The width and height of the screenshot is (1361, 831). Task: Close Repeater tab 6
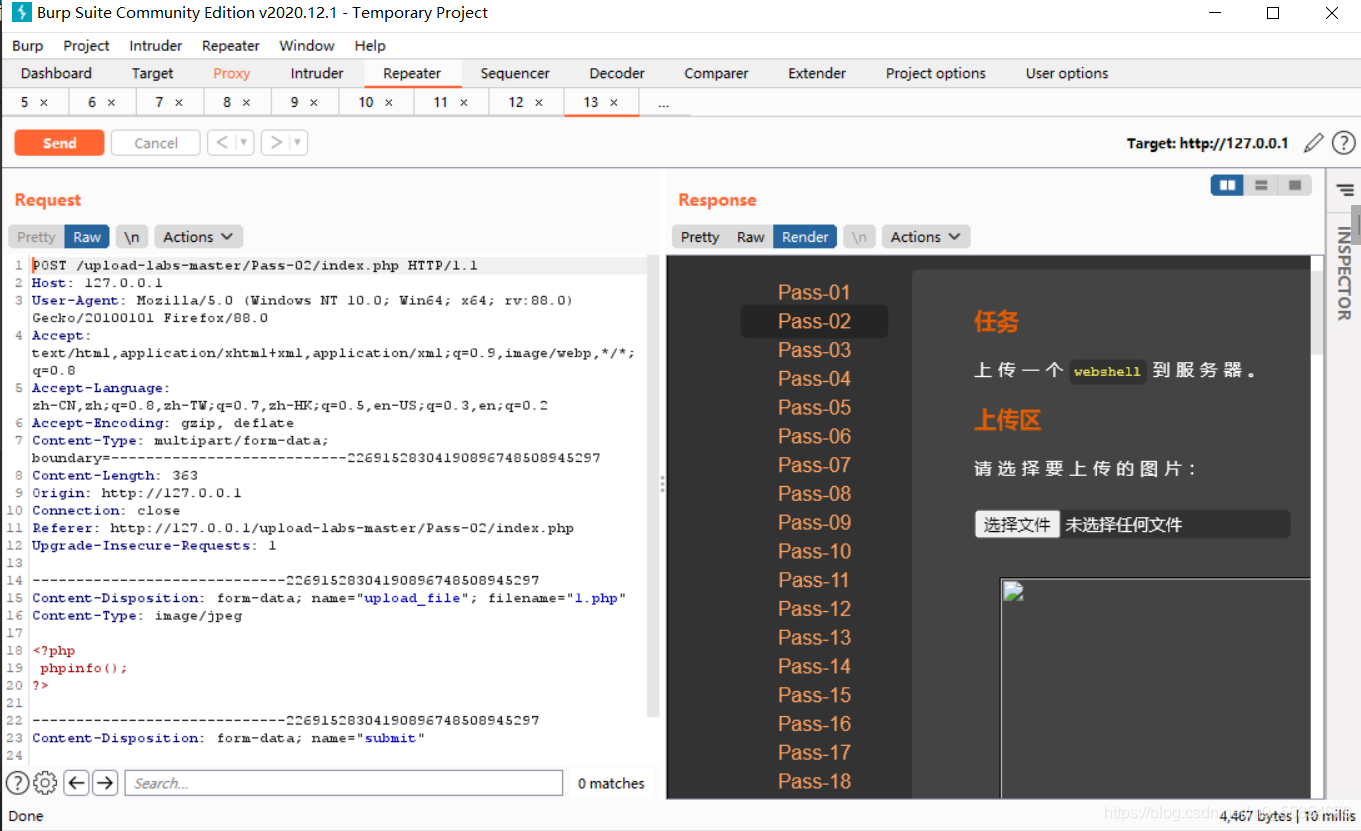pos(112,103)
